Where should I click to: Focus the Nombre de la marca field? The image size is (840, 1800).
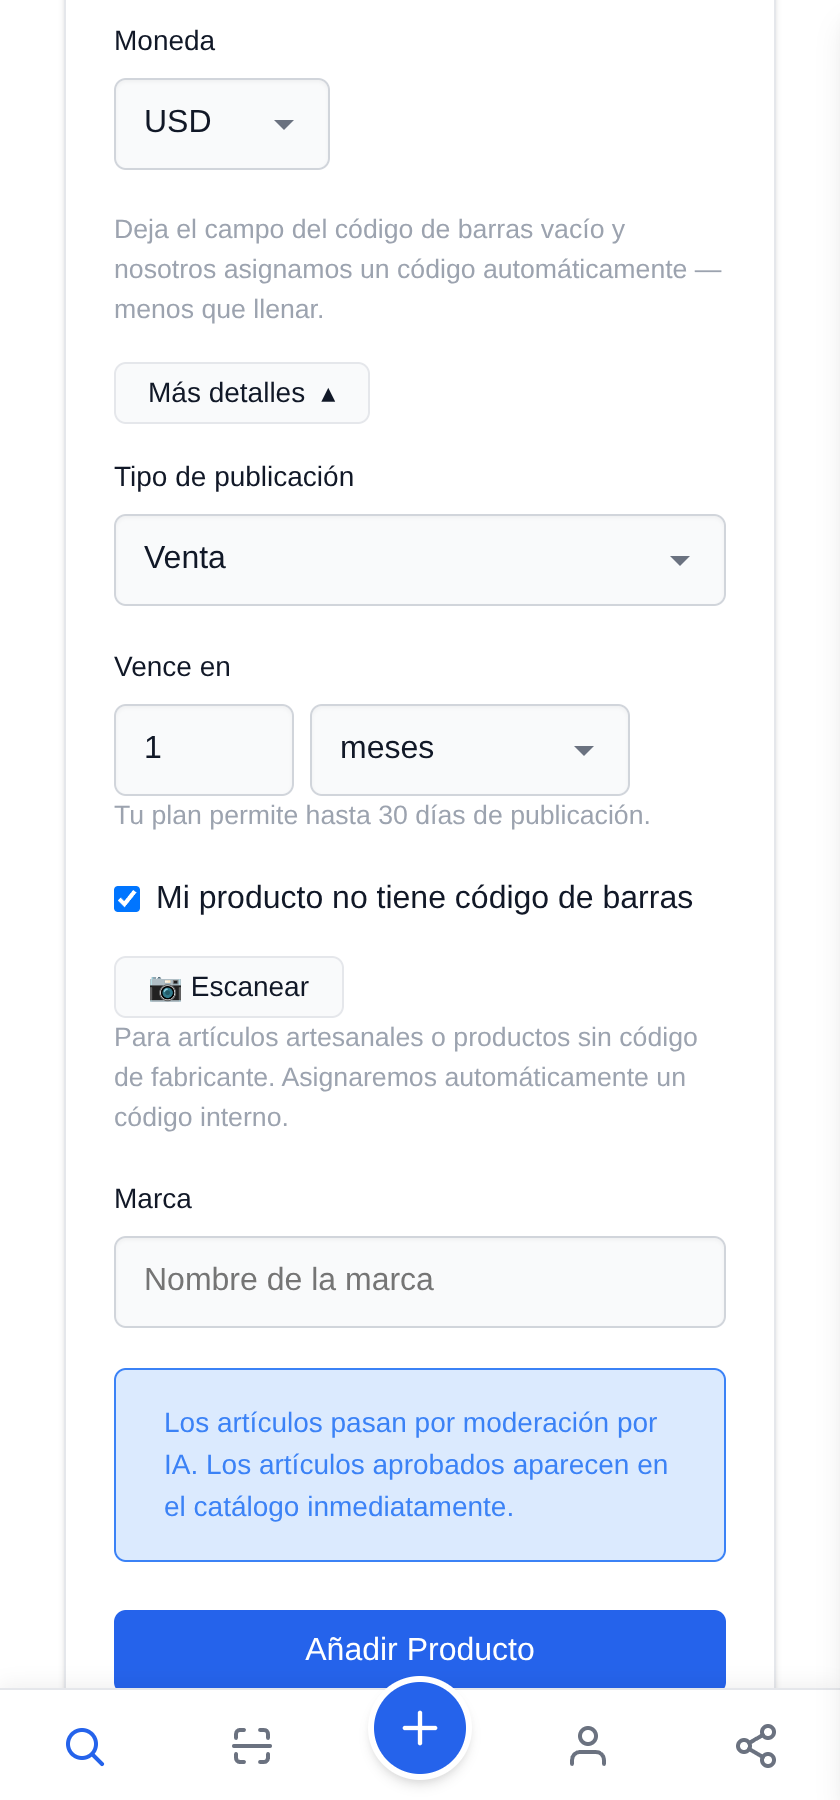click(x=420, y=1282)
